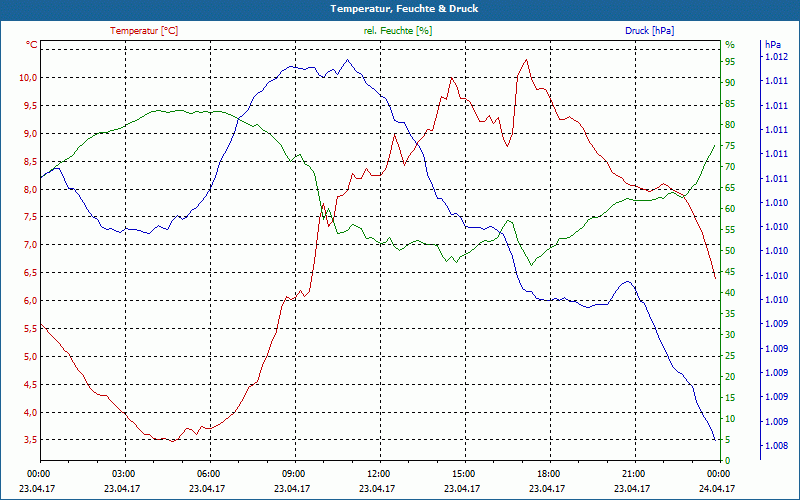Select the 4,0 temperature axis value
The width and height of the screenshot is (800, 500).
point(30,412)
